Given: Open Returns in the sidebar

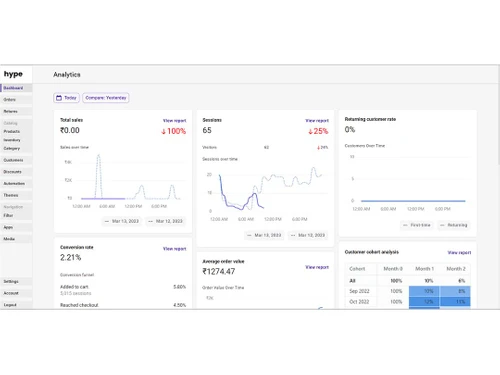Looking at the screenshot, I should point(16,111).
